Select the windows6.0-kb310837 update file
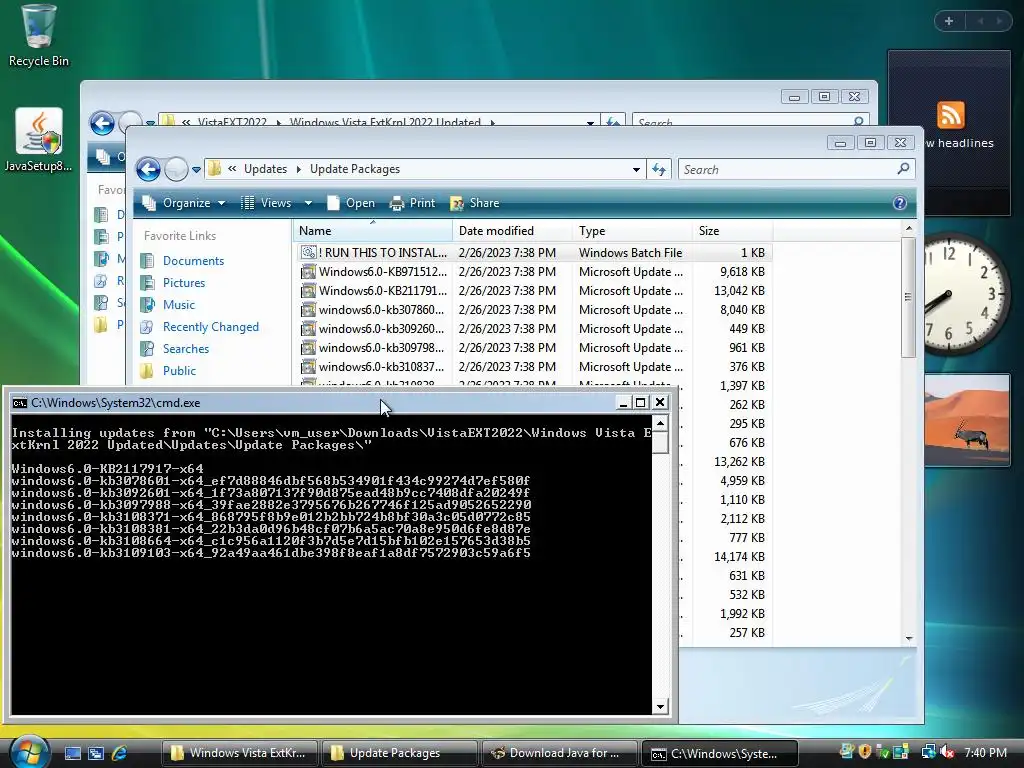1024x768 pixels. (533, 366)
